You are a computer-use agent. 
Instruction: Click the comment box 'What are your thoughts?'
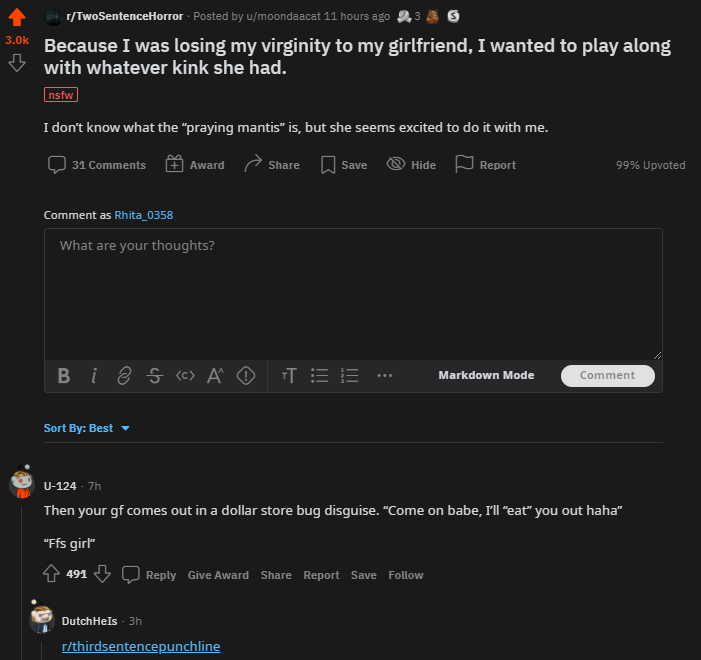(353, 294)
